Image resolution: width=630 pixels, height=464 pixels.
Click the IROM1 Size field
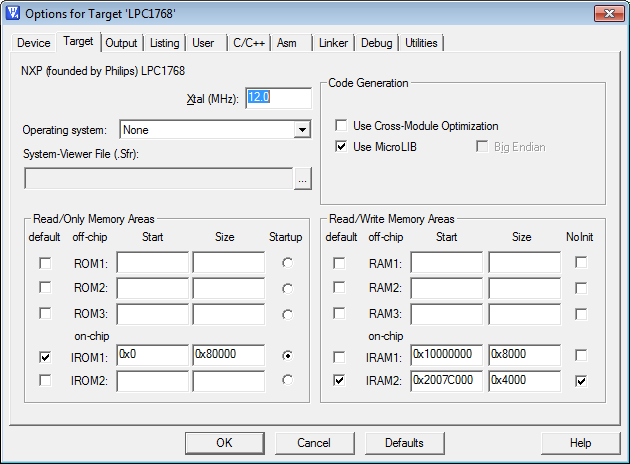[228, 356]
